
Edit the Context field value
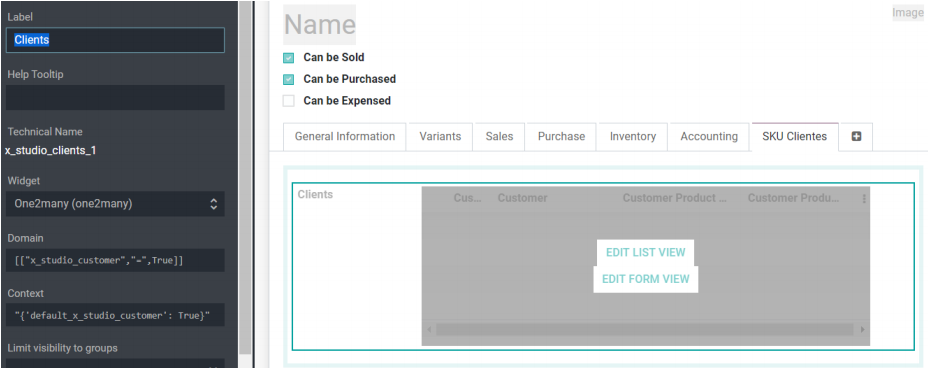[x=115, y=315]
